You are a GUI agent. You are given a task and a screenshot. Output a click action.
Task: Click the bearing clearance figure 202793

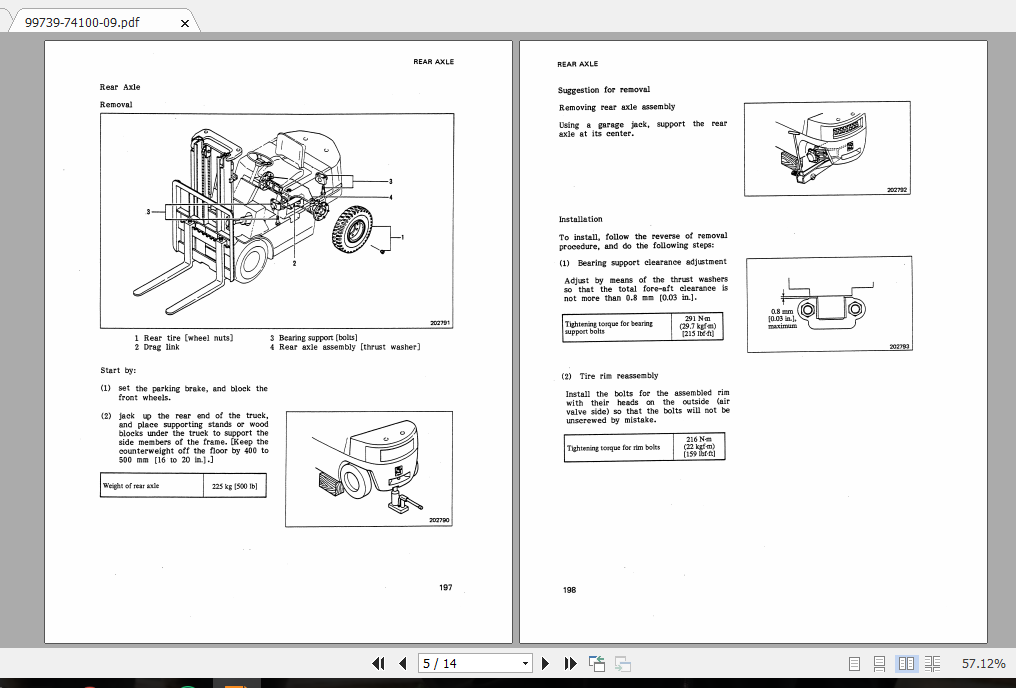[829, 304]
